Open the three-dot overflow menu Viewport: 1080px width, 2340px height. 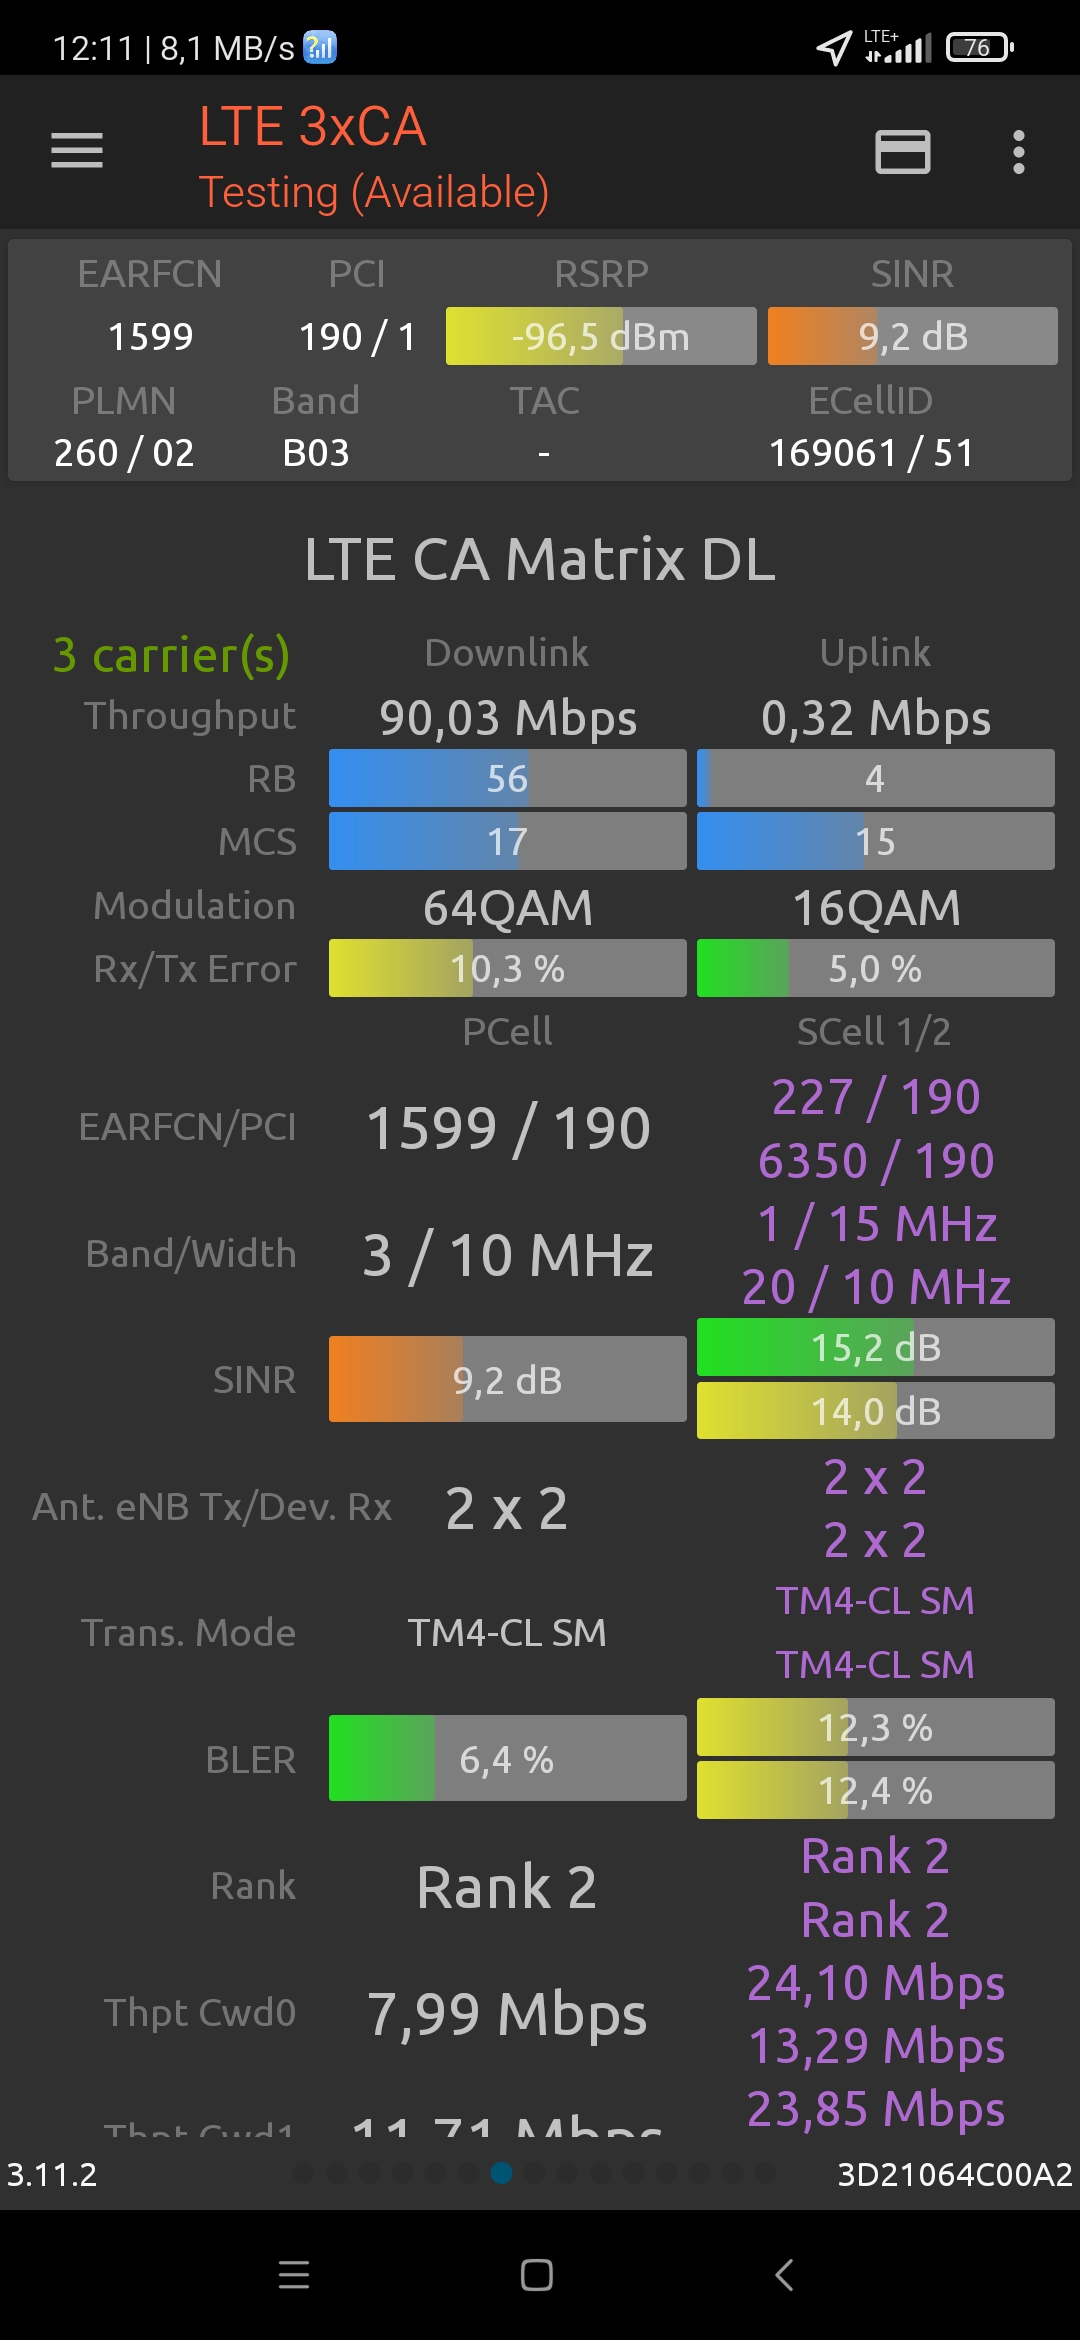1018,152
